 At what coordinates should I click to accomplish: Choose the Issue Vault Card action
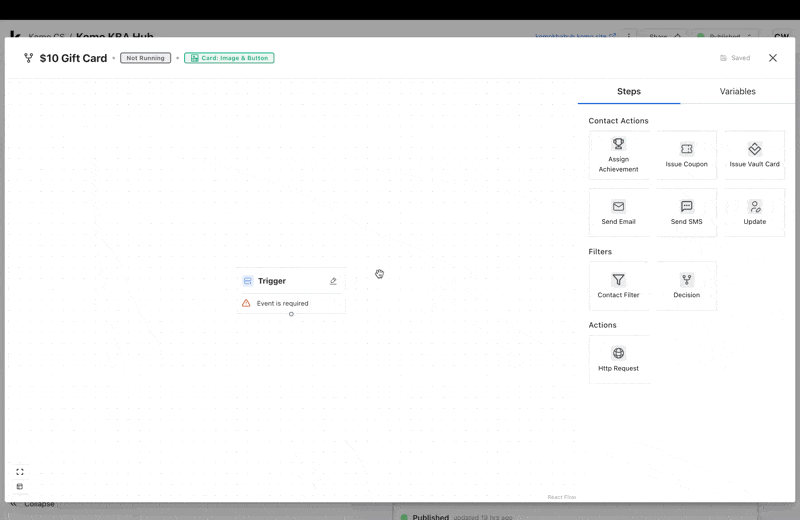click(754, 155)
